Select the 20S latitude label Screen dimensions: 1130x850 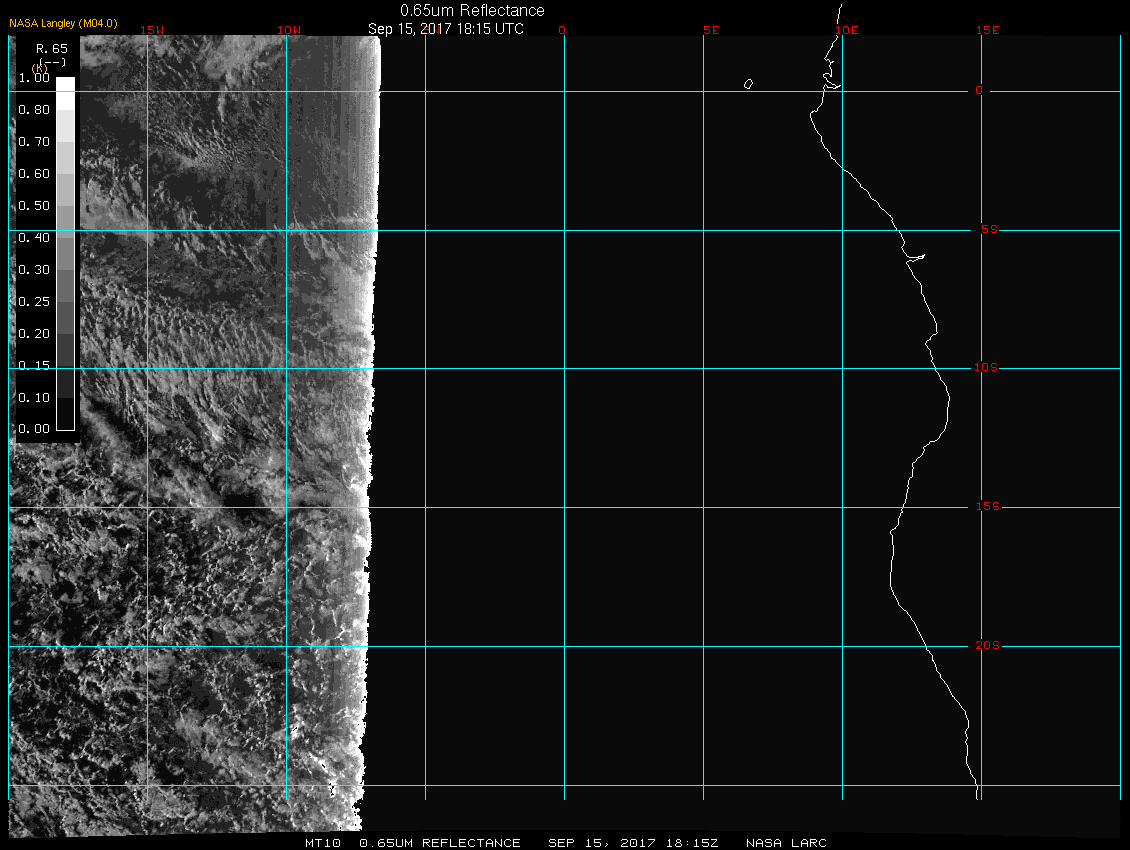tap(987, 645)
